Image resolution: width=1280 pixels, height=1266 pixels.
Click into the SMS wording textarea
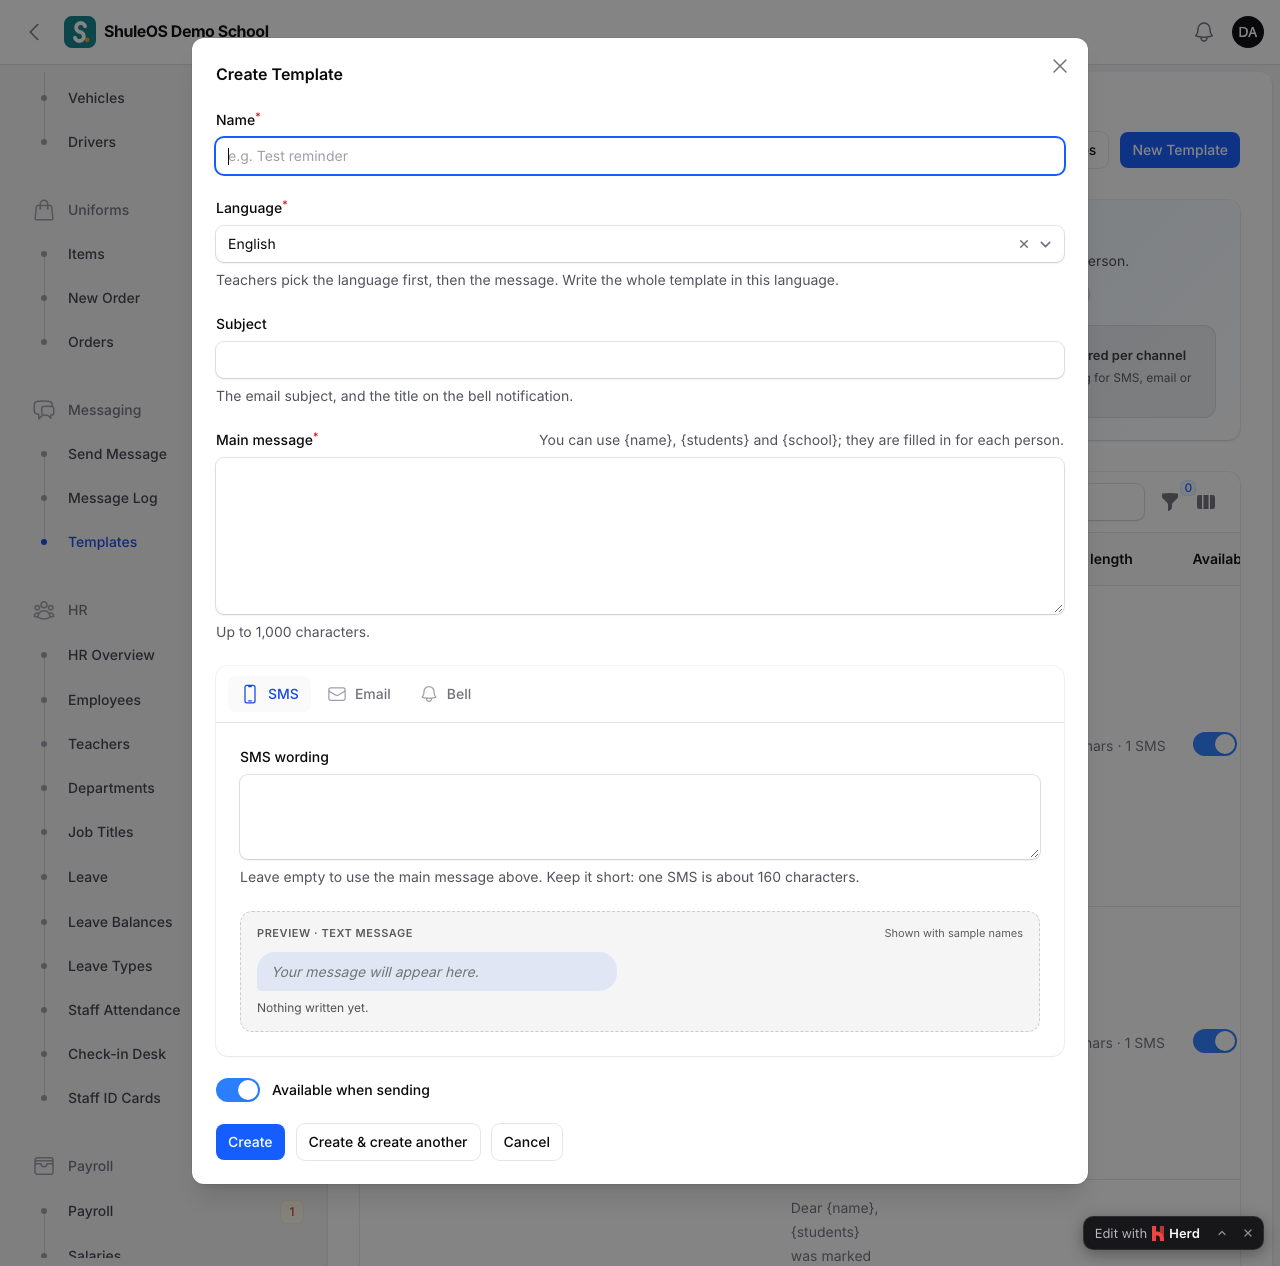click(x=640, y=817)
